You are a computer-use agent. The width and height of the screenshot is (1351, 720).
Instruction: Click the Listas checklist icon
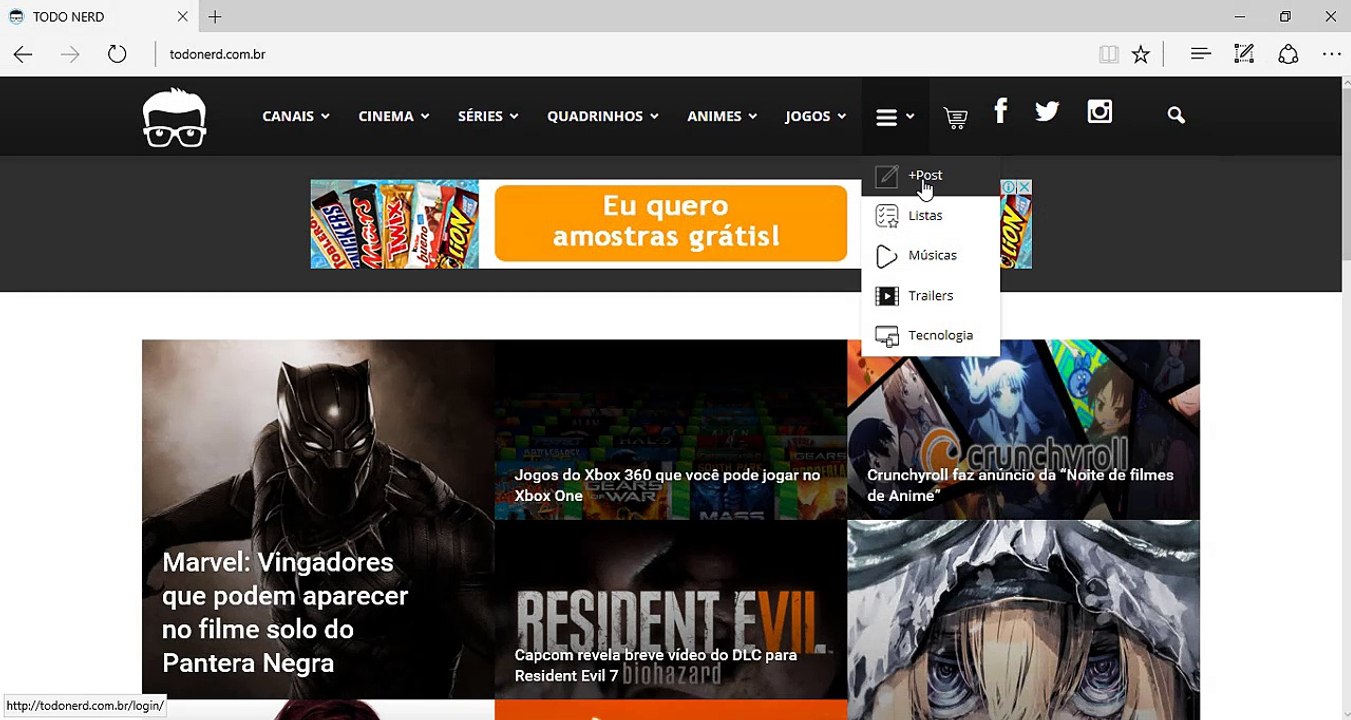[x=887, y=216]
